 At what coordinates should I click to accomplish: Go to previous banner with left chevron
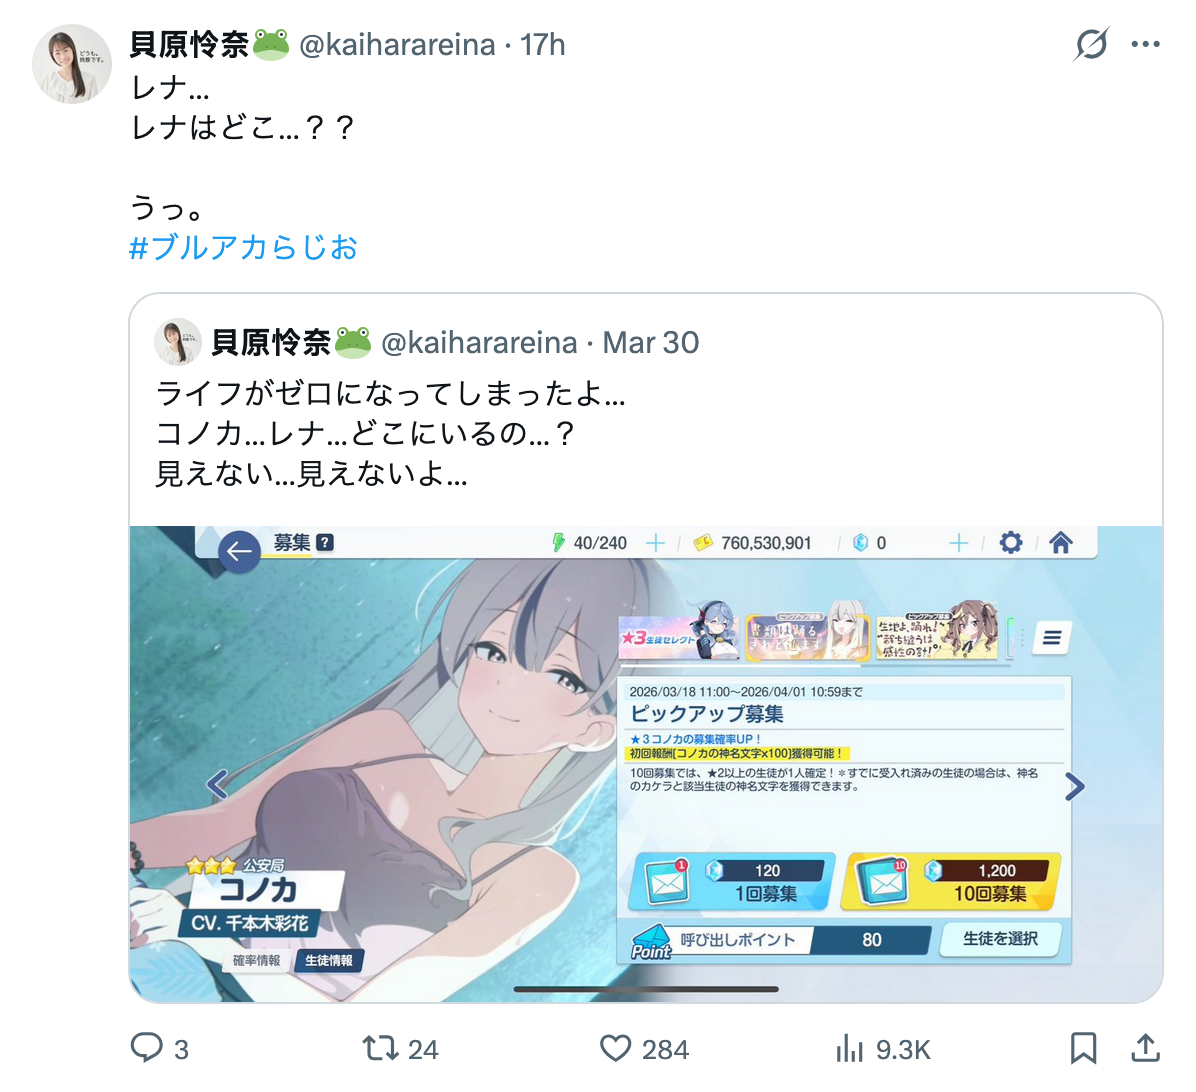pyautogui.click(x=217, y=784)
